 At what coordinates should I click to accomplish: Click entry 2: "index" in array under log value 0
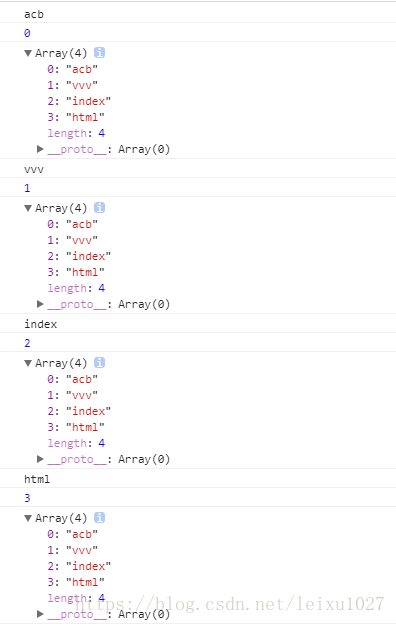pyautogui.click(x=79, y=101)
